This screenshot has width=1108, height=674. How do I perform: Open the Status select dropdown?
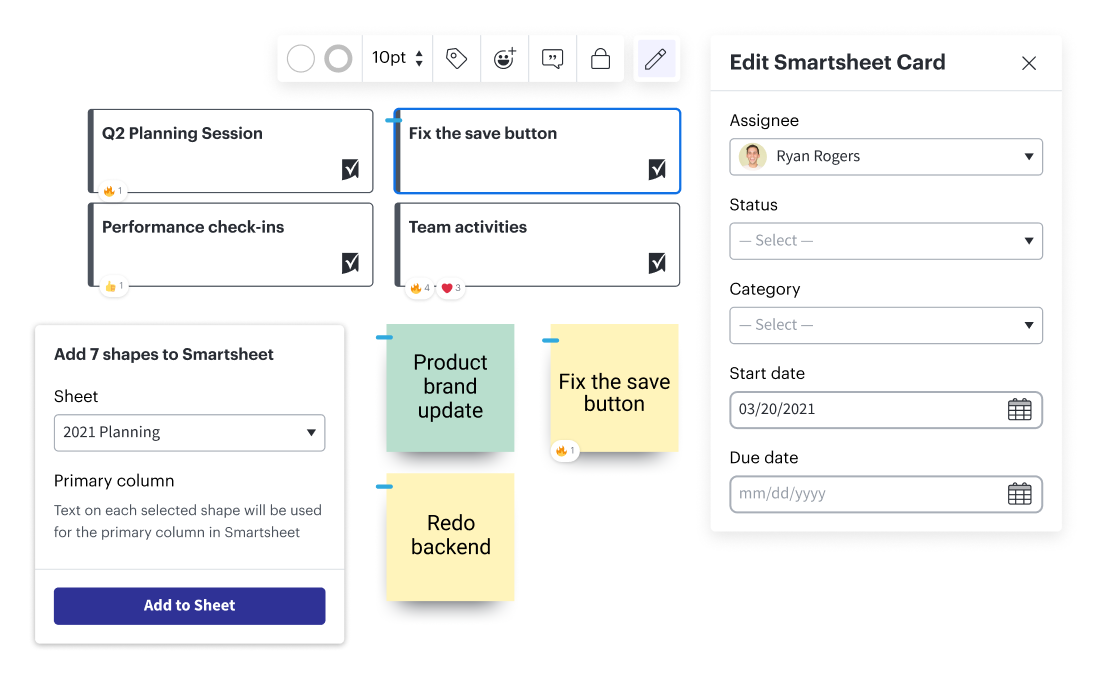(x=886, y=241)
